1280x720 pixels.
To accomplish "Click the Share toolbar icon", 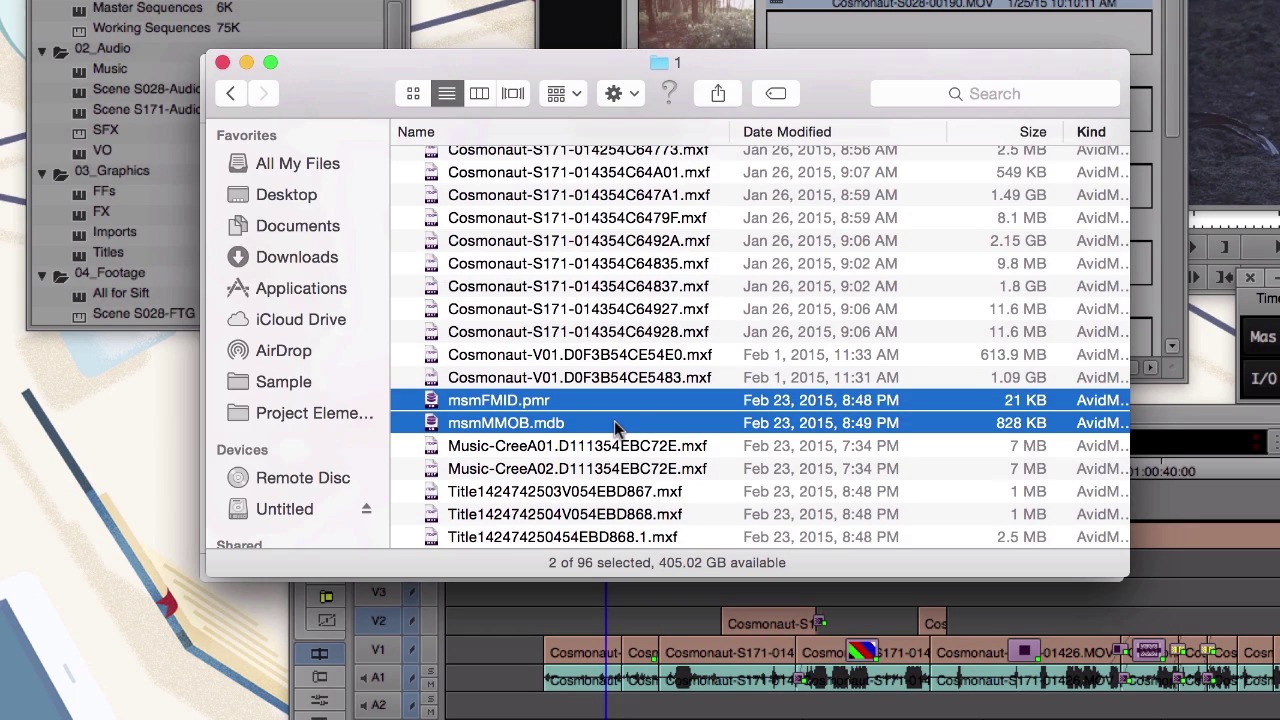I will pyautogui.click(x=718, y=94).
